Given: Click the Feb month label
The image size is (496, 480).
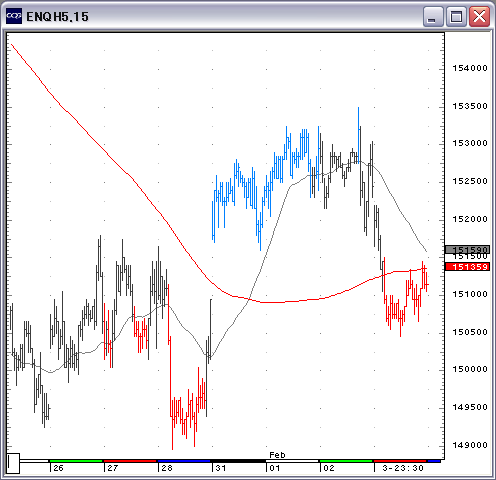Looking at the screenshot, I should pos(277,455).
